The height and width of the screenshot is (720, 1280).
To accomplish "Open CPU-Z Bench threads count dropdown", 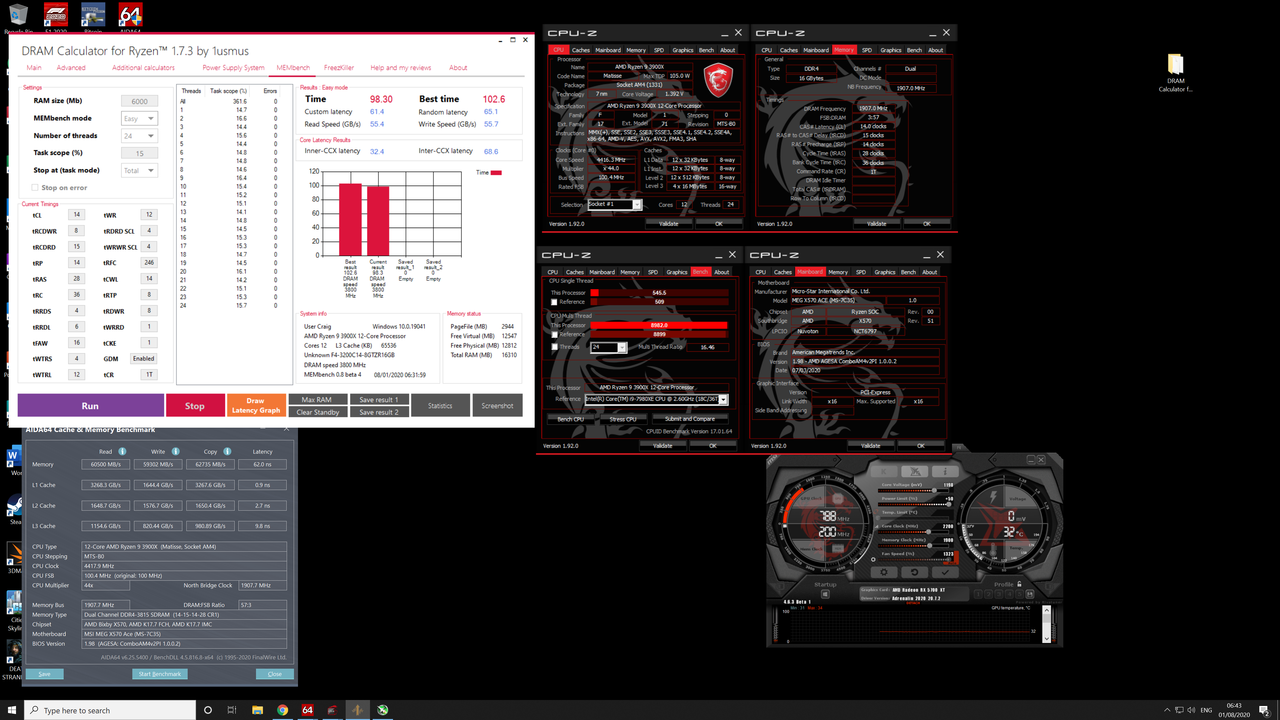I will pyautogui.click(x=609, y=347).
